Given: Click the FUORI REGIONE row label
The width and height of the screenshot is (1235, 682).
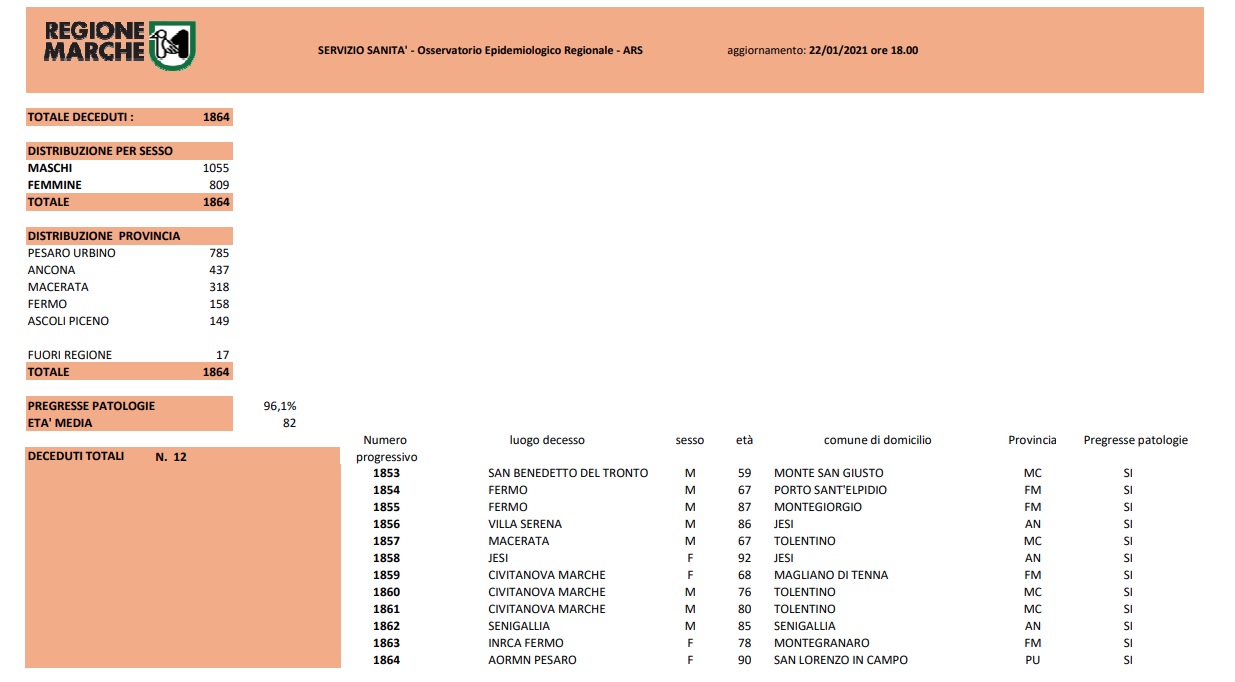Looking at the screenshot, I should 70,355.
